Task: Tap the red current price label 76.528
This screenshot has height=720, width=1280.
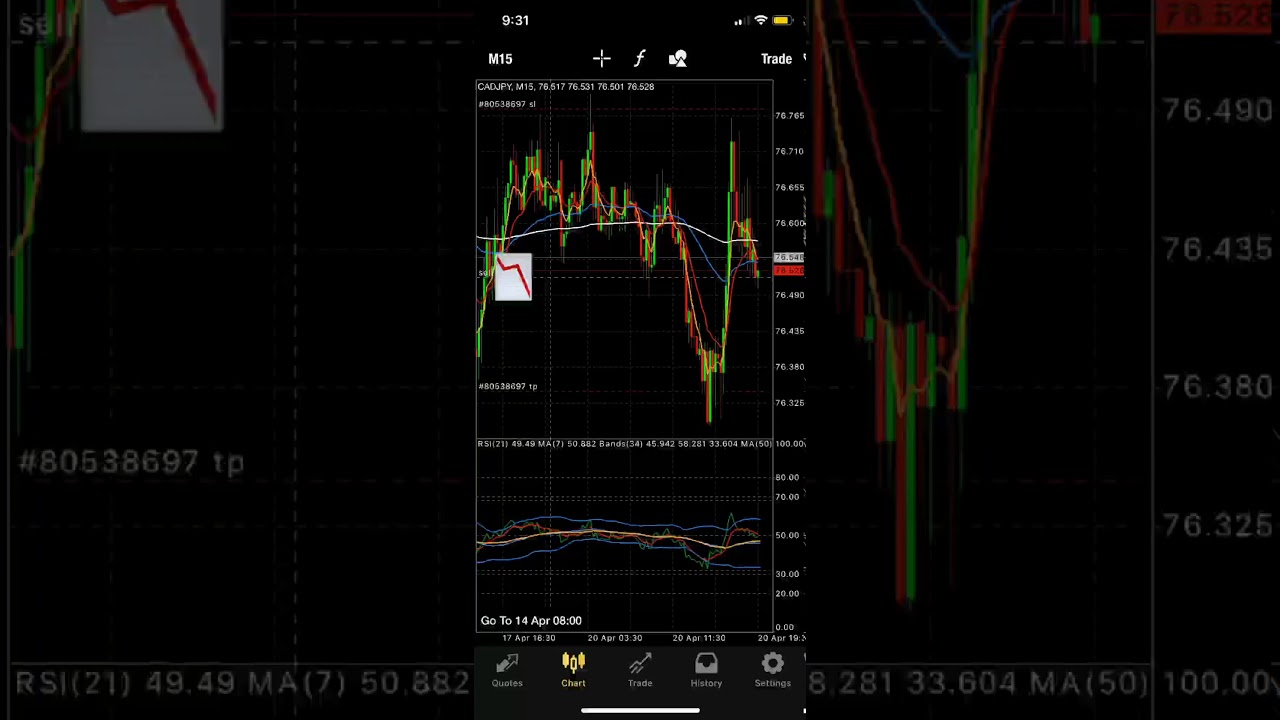Action: coord(788,271)
